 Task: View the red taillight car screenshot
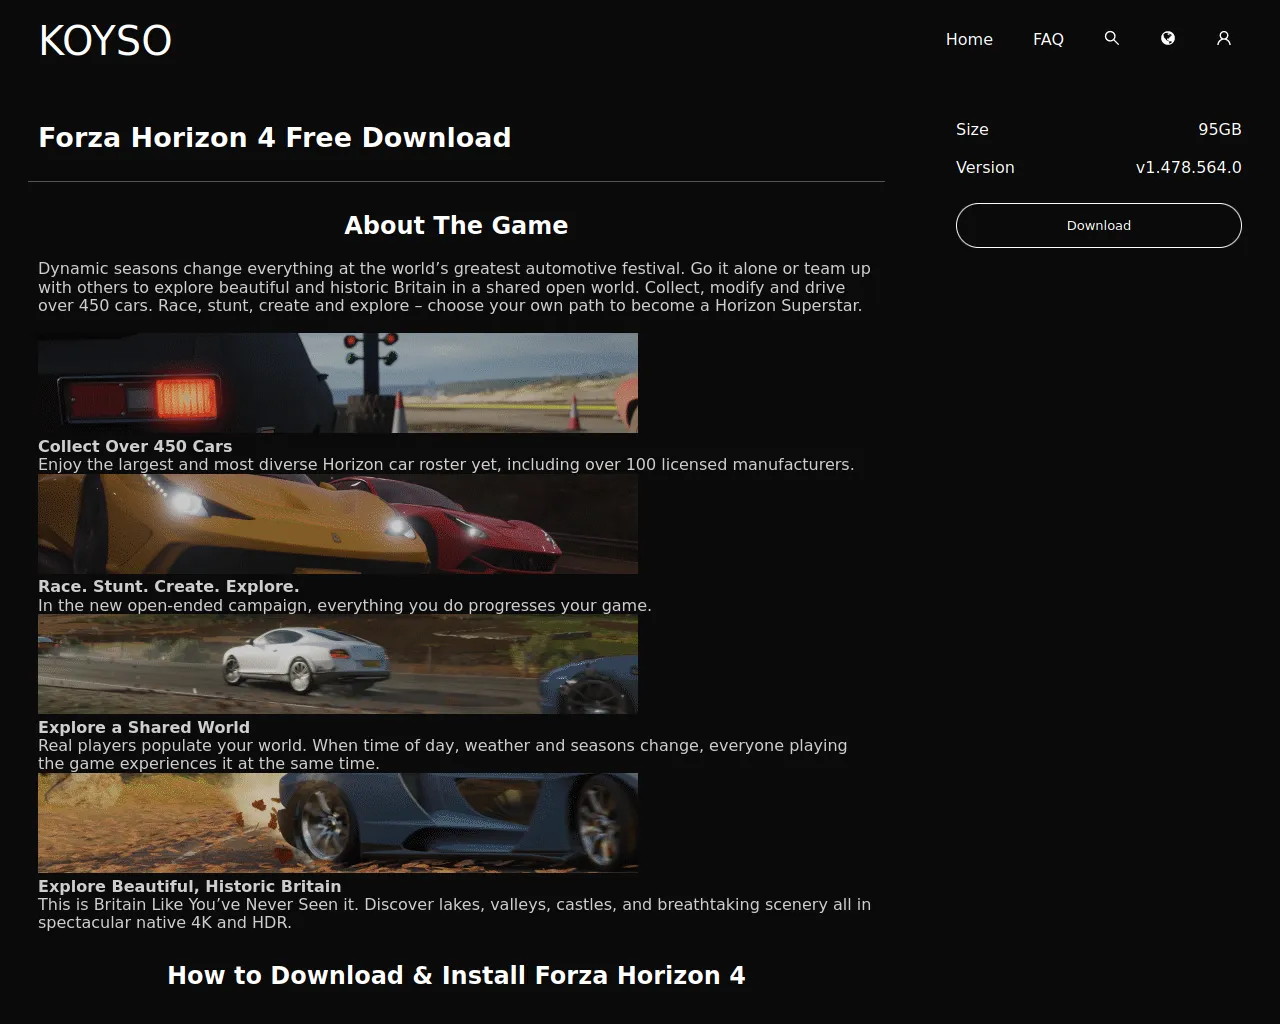point(337,383)
